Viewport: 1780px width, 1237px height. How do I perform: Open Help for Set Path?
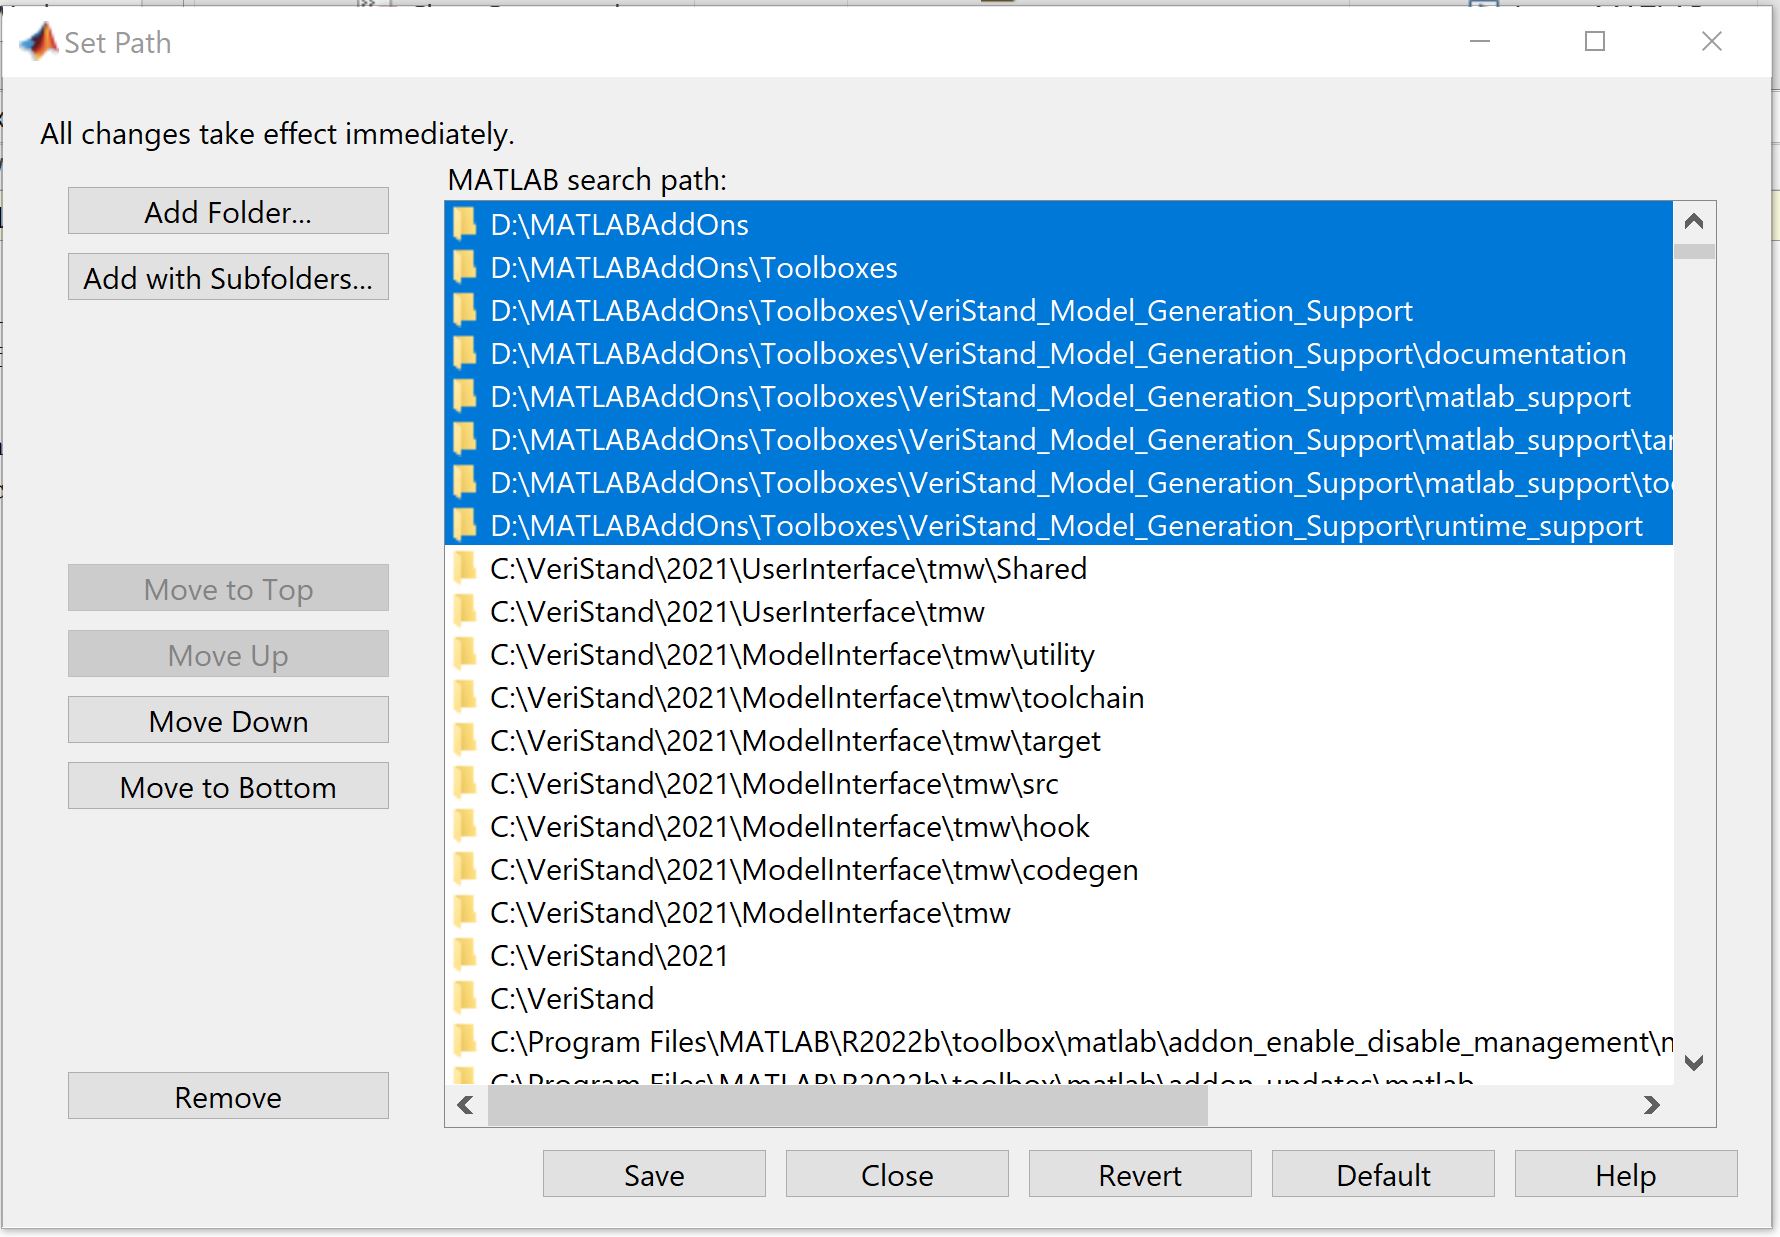[1626, 1174]
